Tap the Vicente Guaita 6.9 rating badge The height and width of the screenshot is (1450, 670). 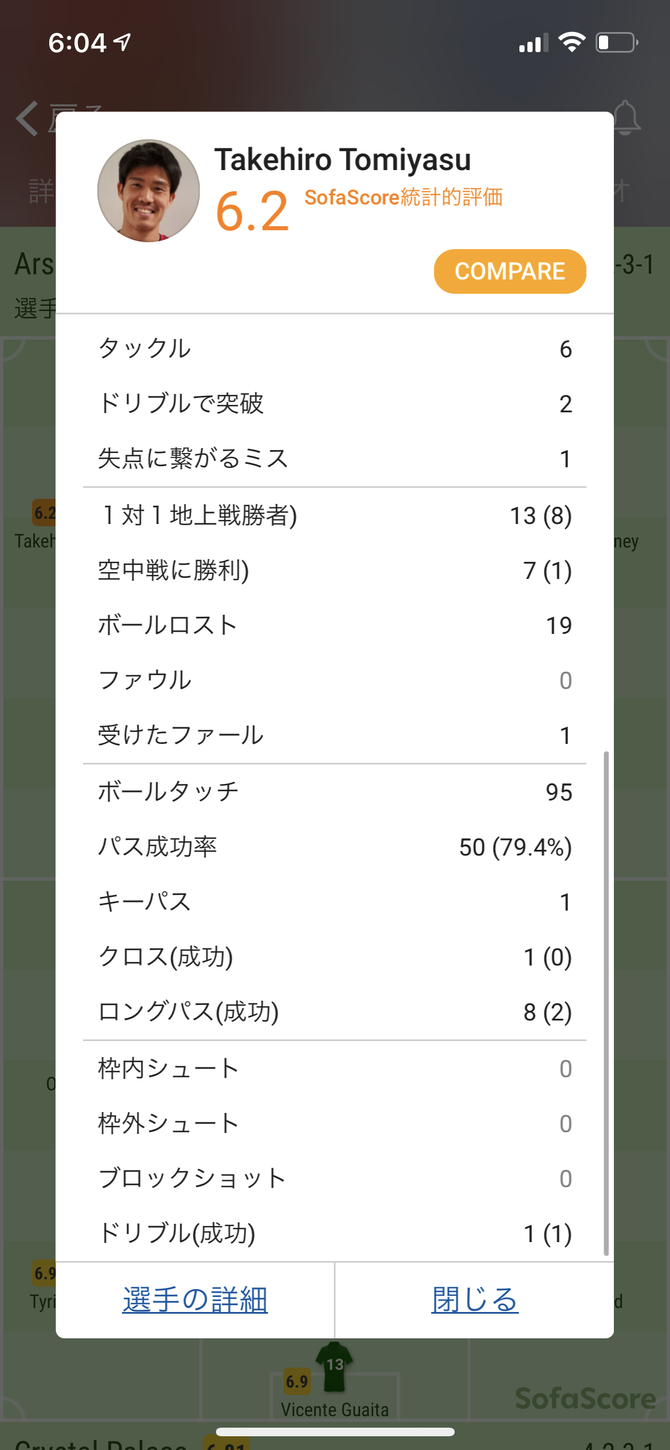tap(297, 1381)
